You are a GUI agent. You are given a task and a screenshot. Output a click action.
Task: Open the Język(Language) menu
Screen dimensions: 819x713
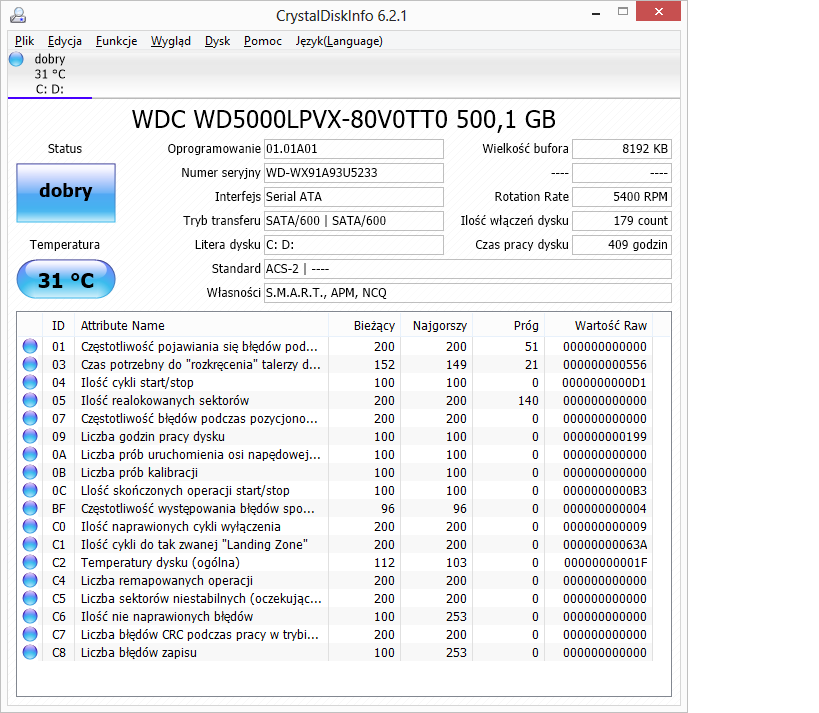(339, 41)
